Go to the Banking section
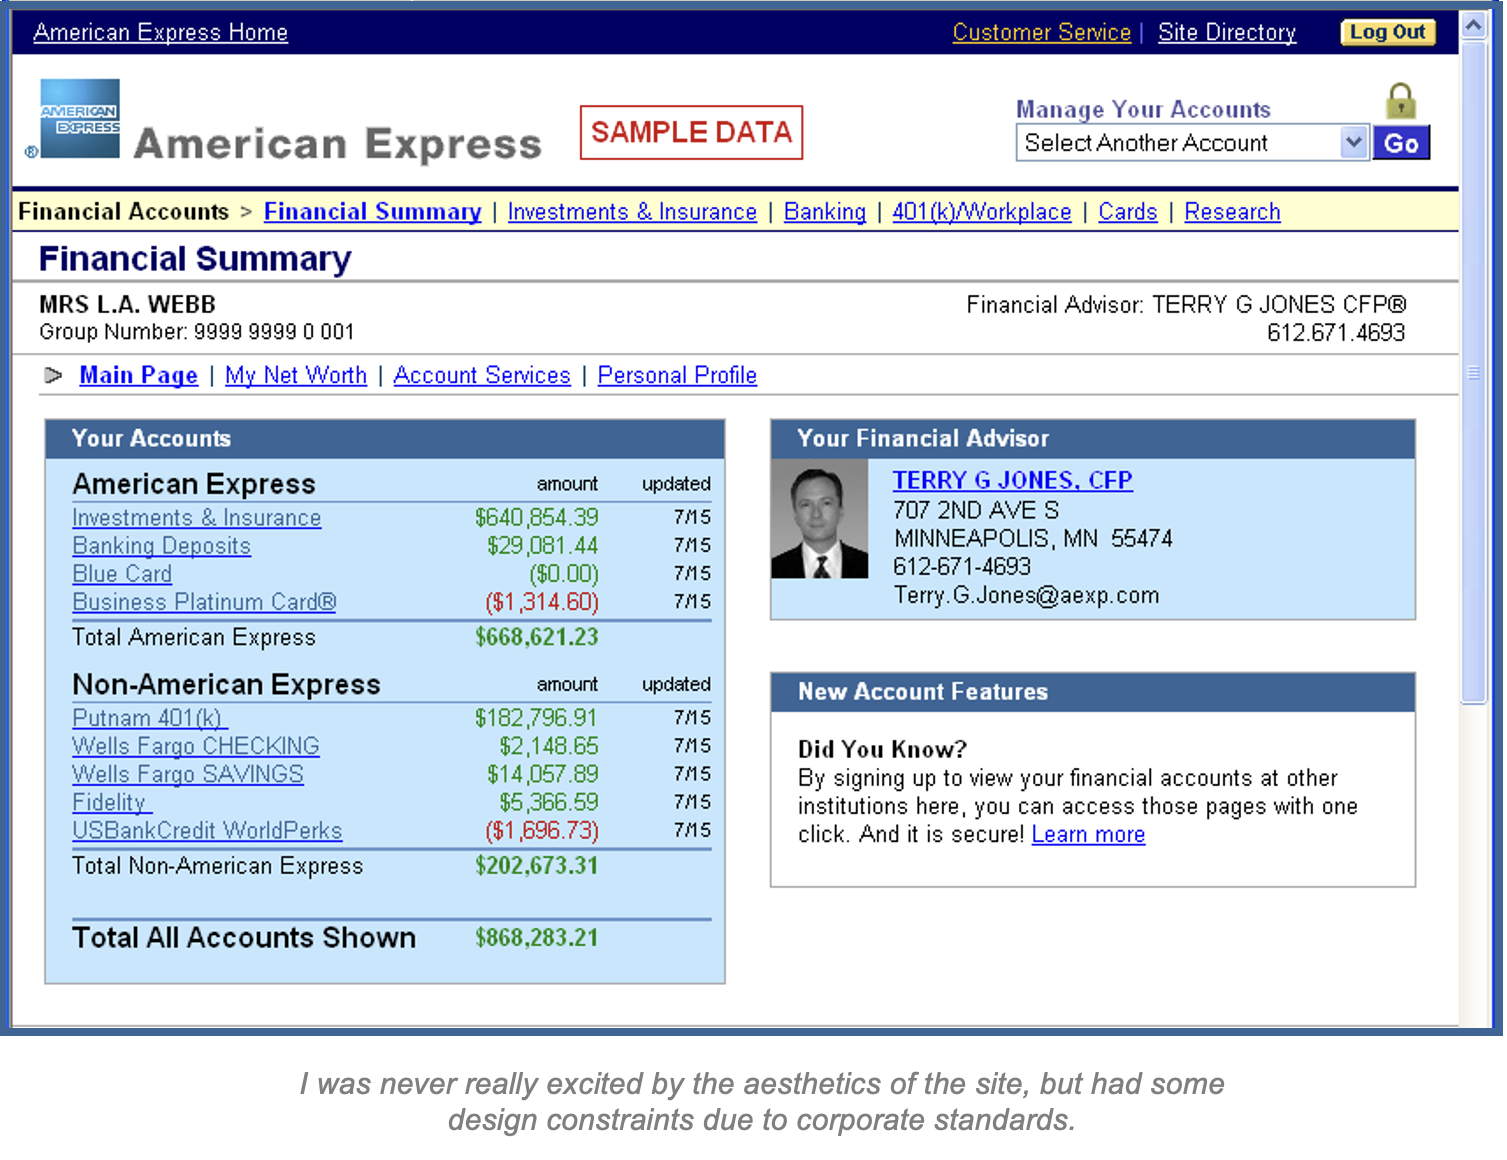 [824, 212]
